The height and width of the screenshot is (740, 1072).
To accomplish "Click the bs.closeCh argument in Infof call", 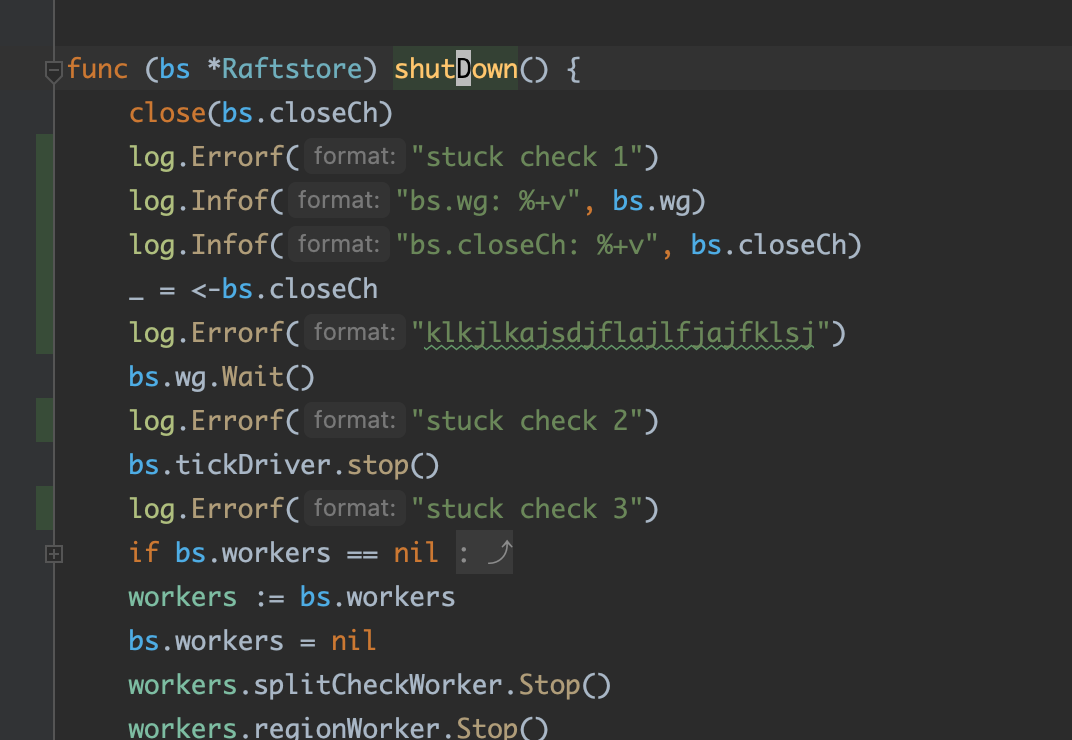I will point(768,245).
